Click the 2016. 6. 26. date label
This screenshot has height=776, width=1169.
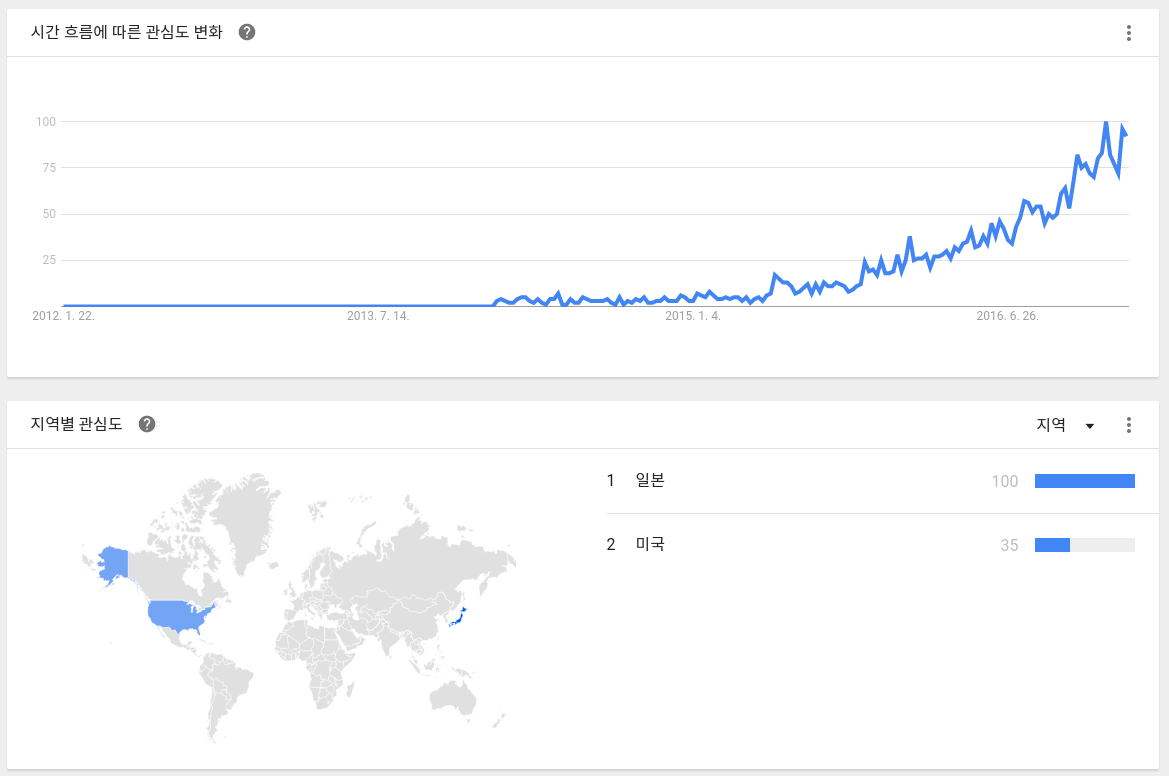(x=1007, y=316)
